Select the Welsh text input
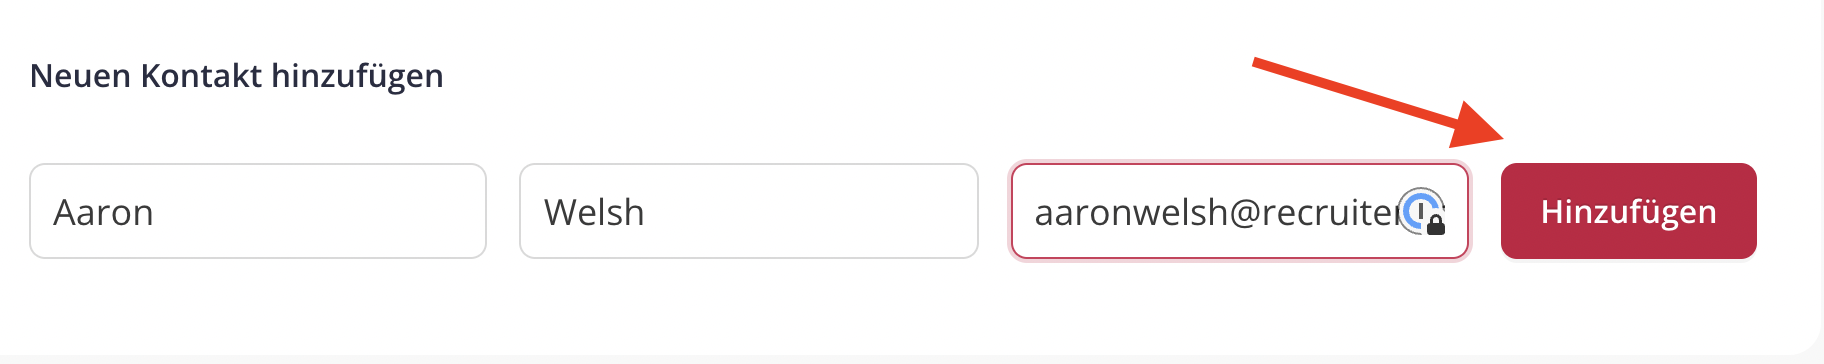 [748, 211]
